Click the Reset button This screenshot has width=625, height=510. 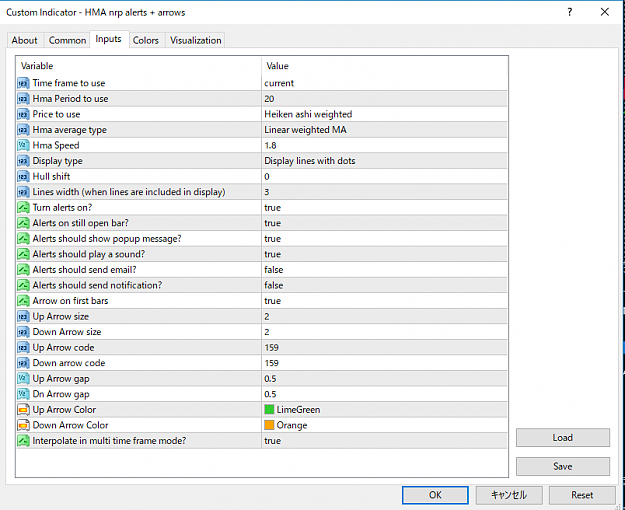click(x=582, y=495)
